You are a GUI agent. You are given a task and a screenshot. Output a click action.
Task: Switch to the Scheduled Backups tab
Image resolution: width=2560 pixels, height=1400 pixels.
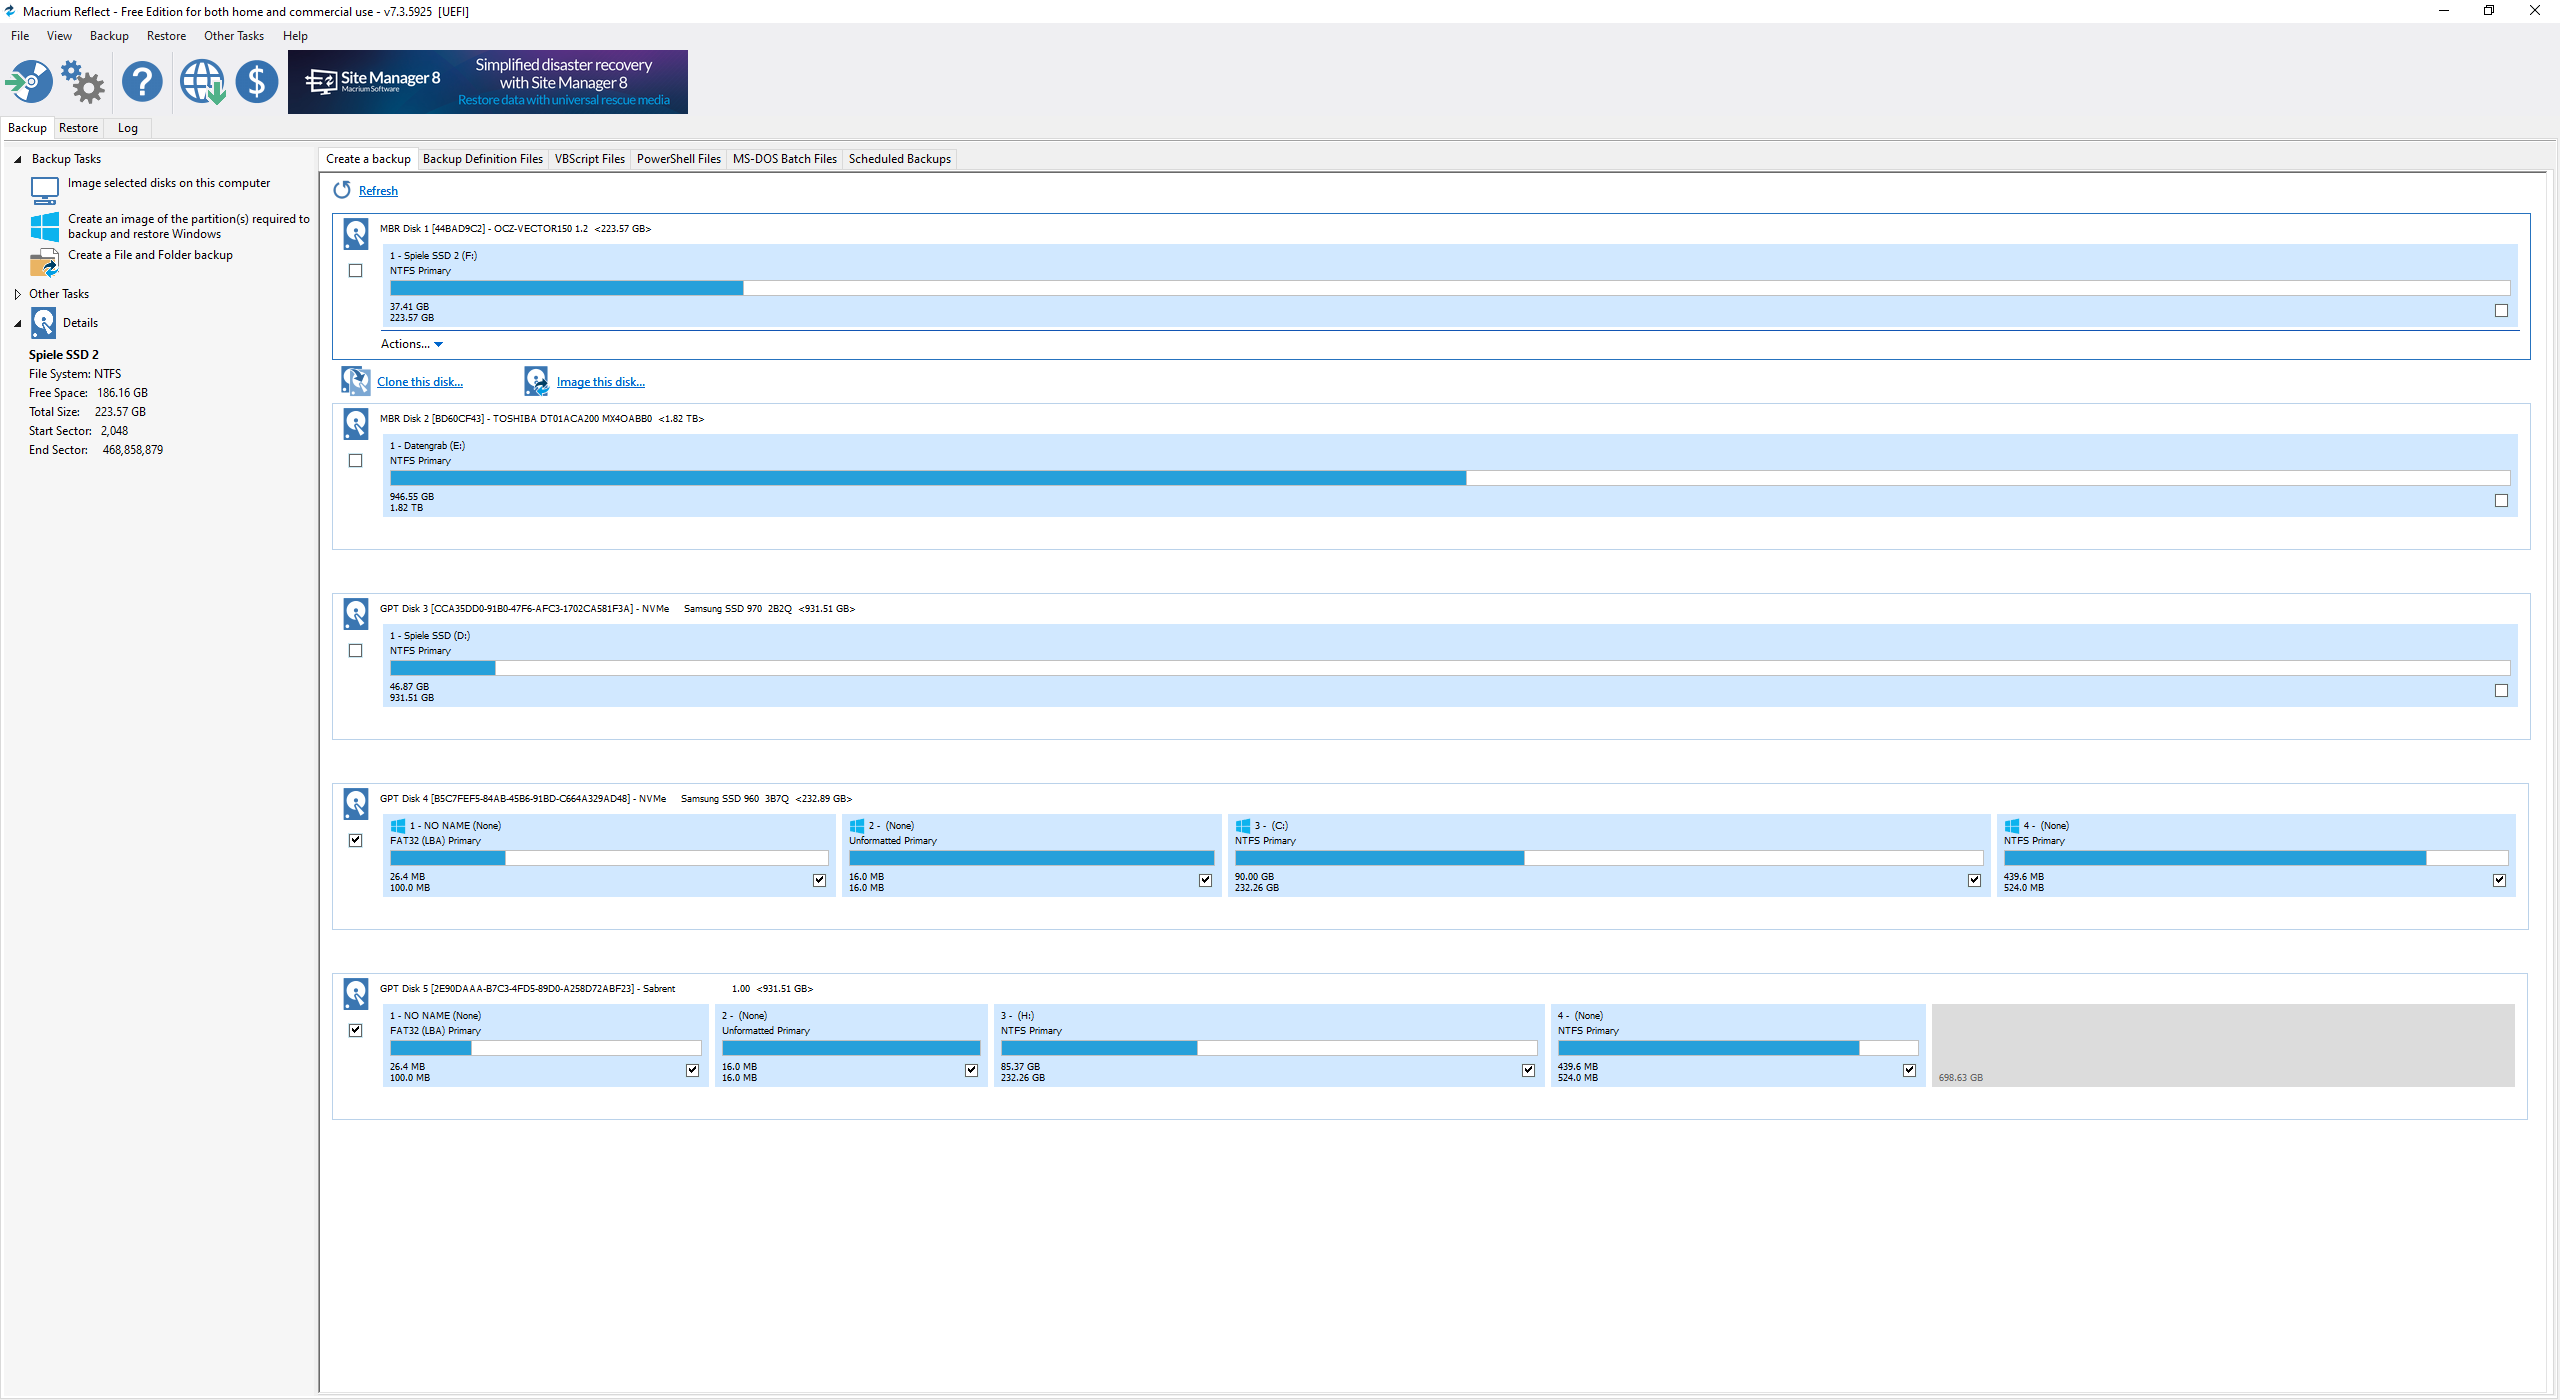[x=899, y=159]
